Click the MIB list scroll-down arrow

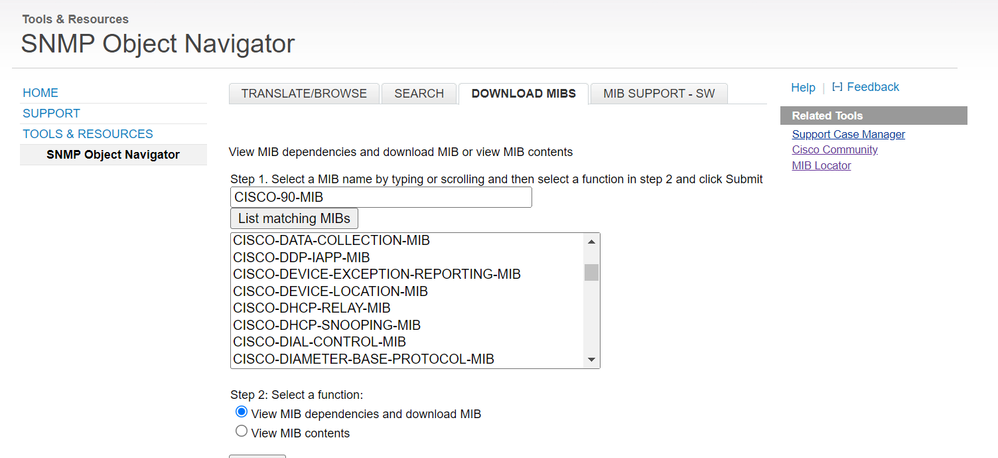(x=591, y=360)
